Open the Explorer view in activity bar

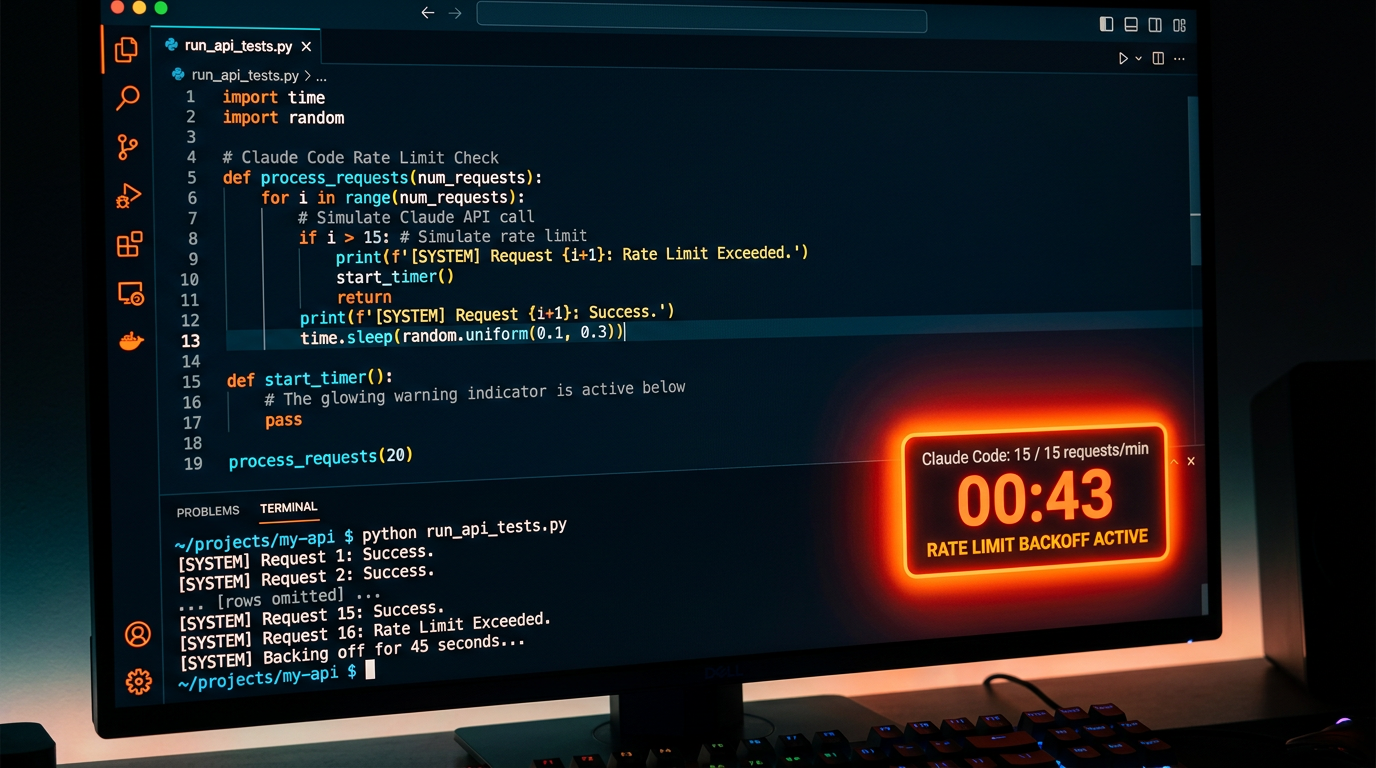tap(126, 50)
